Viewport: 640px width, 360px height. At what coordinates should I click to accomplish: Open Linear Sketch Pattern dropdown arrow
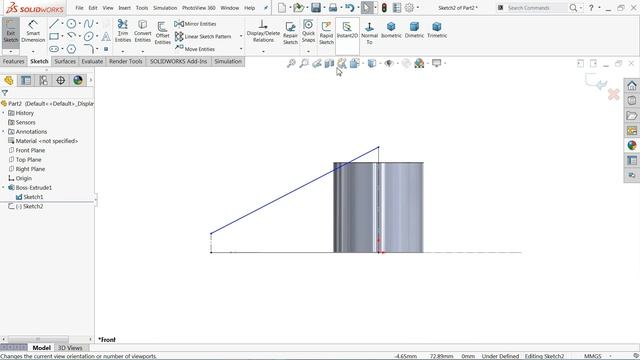pyautogui.click(x=241, y=37)
